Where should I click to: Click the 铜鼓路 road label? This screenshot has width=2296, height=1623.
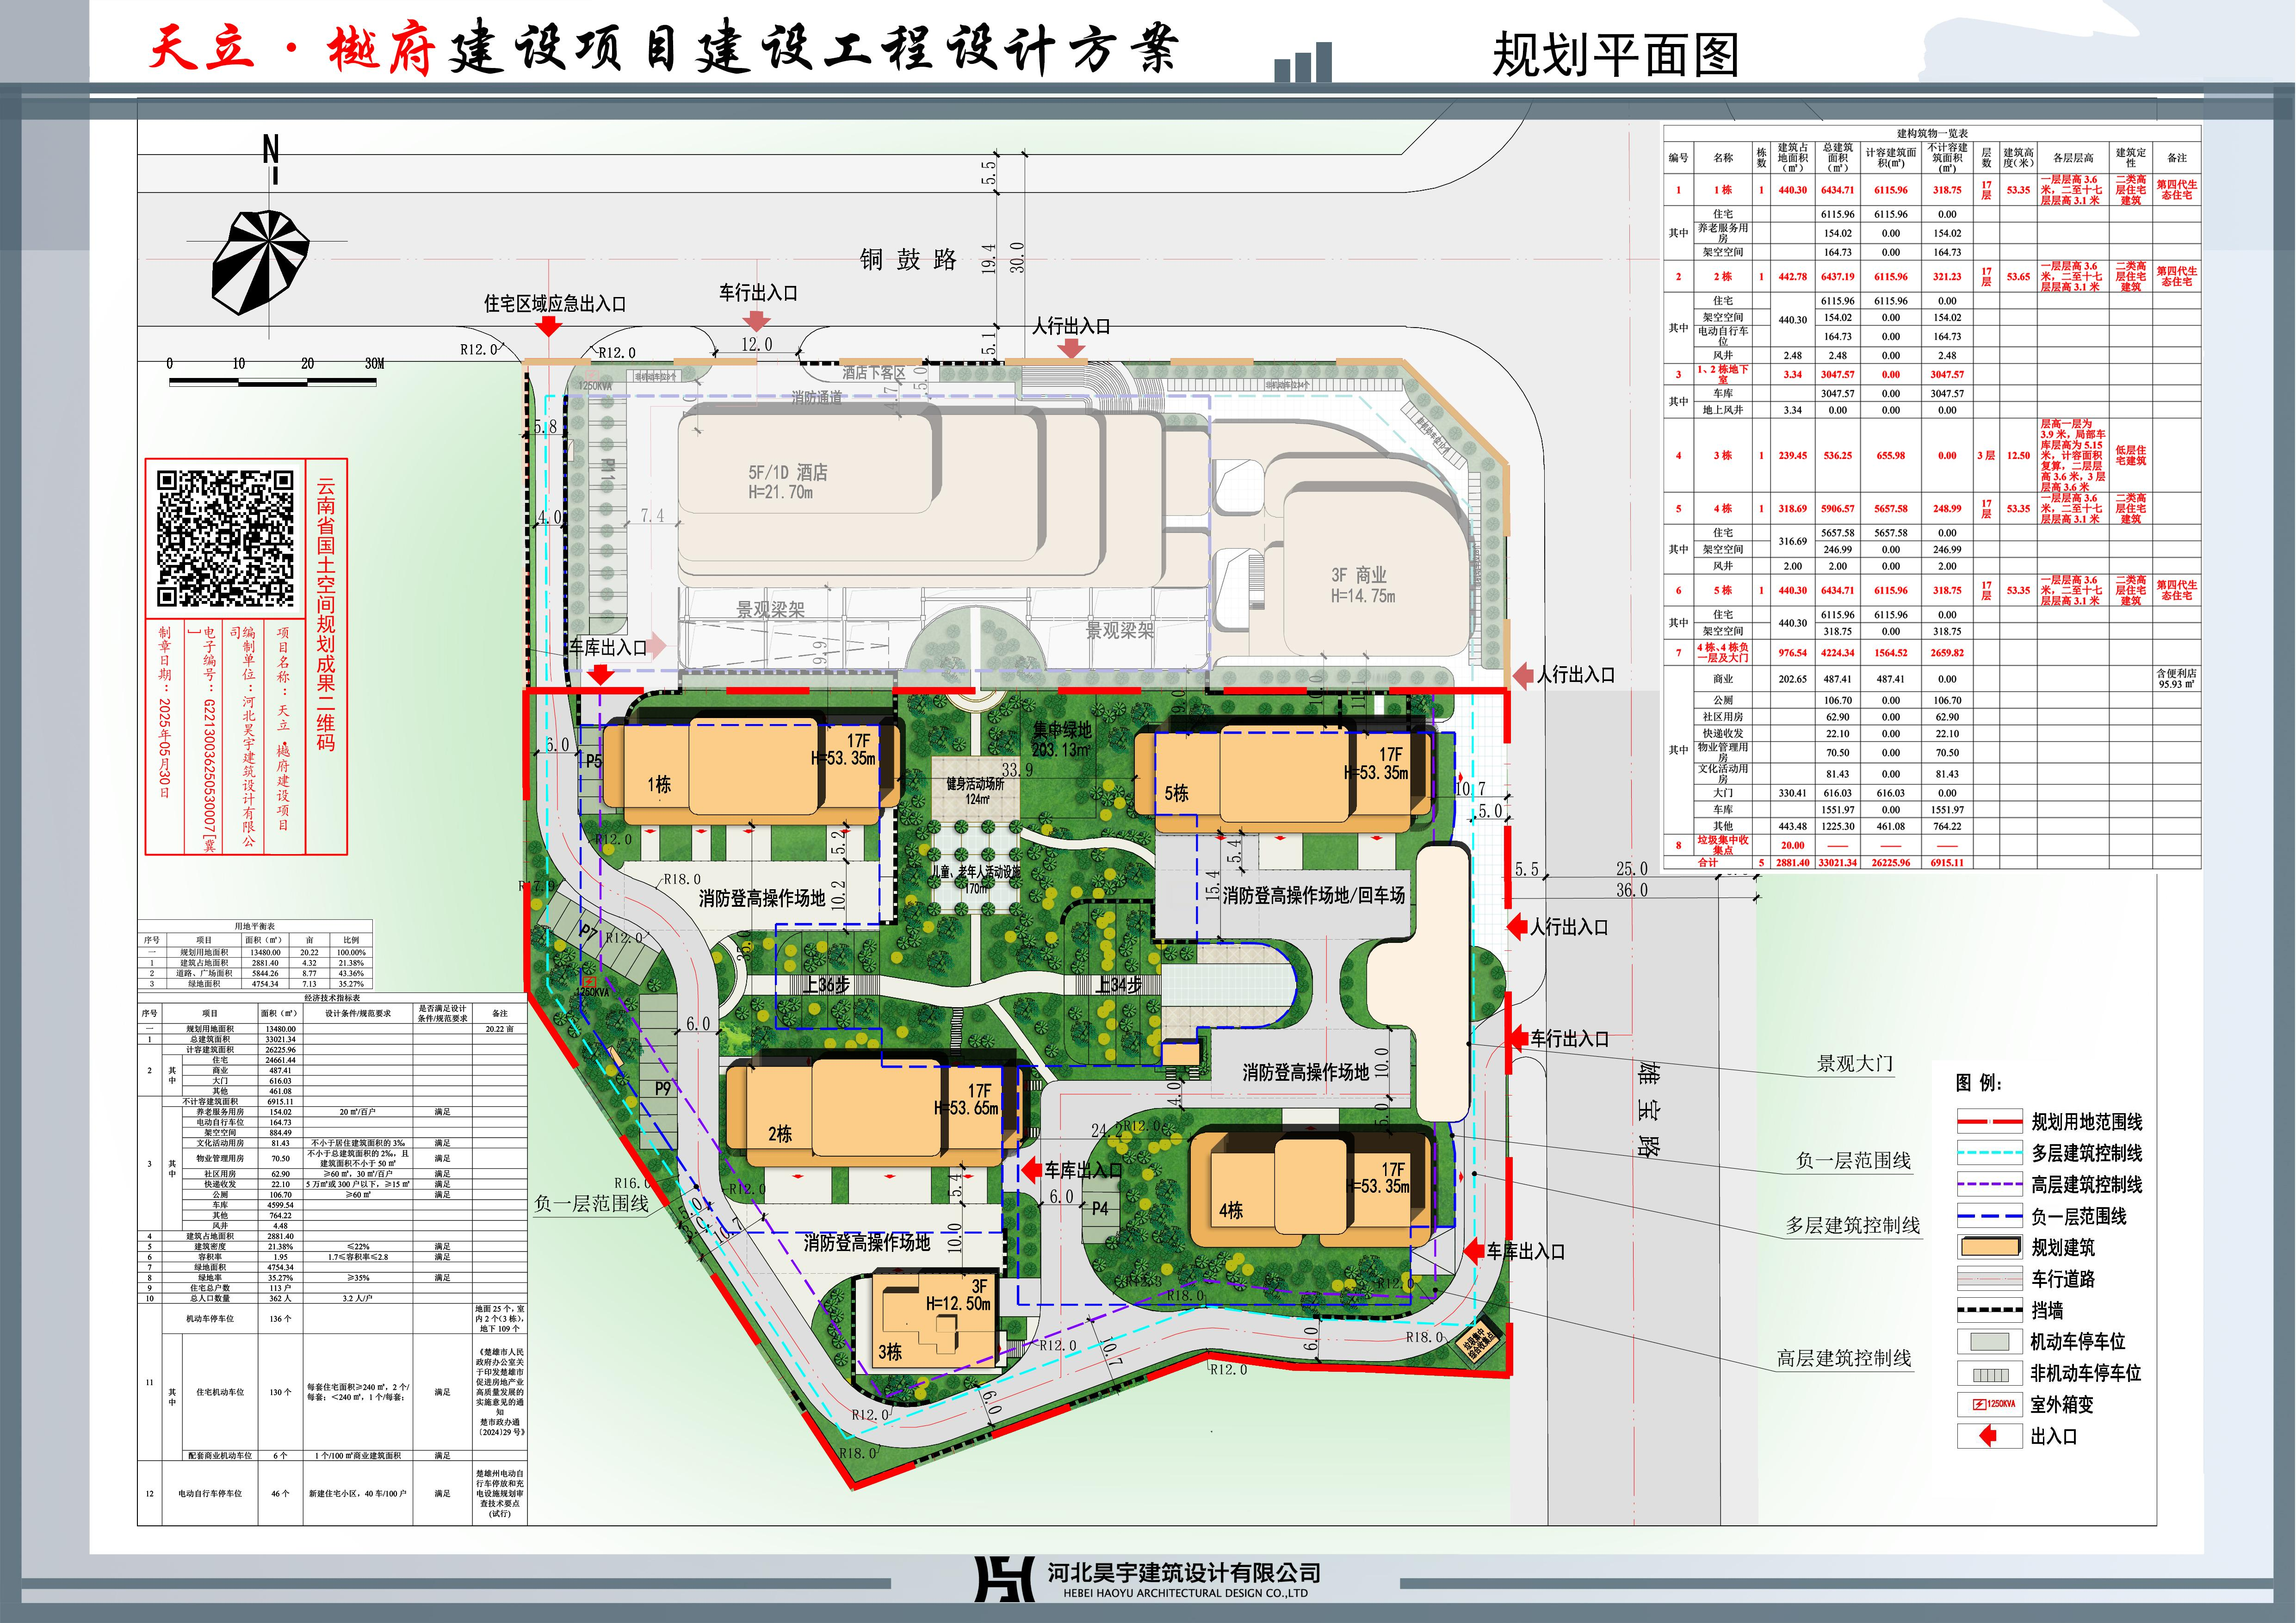[908, 260]
